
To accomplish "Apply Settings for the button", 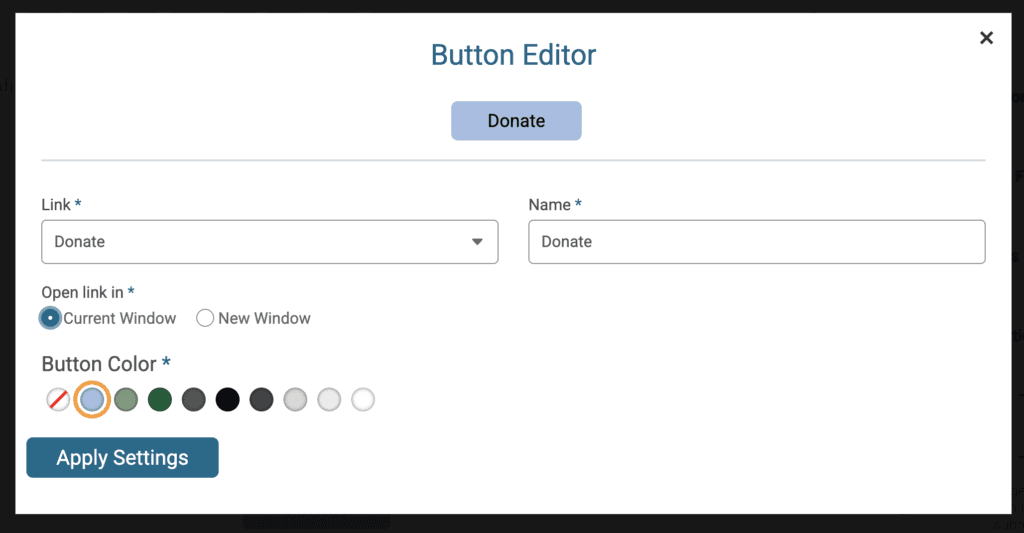I will coord(122,457).
